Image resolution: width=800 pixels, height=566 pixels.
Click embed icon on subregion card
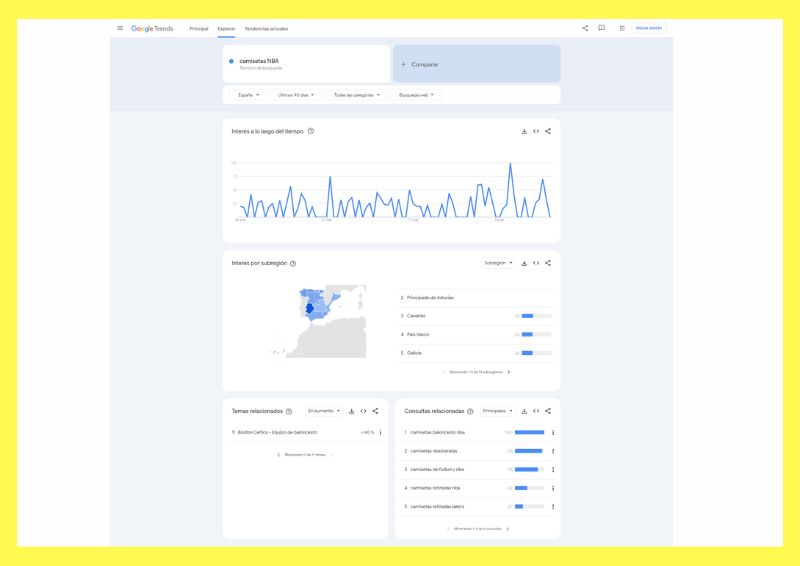pos(536,263)
